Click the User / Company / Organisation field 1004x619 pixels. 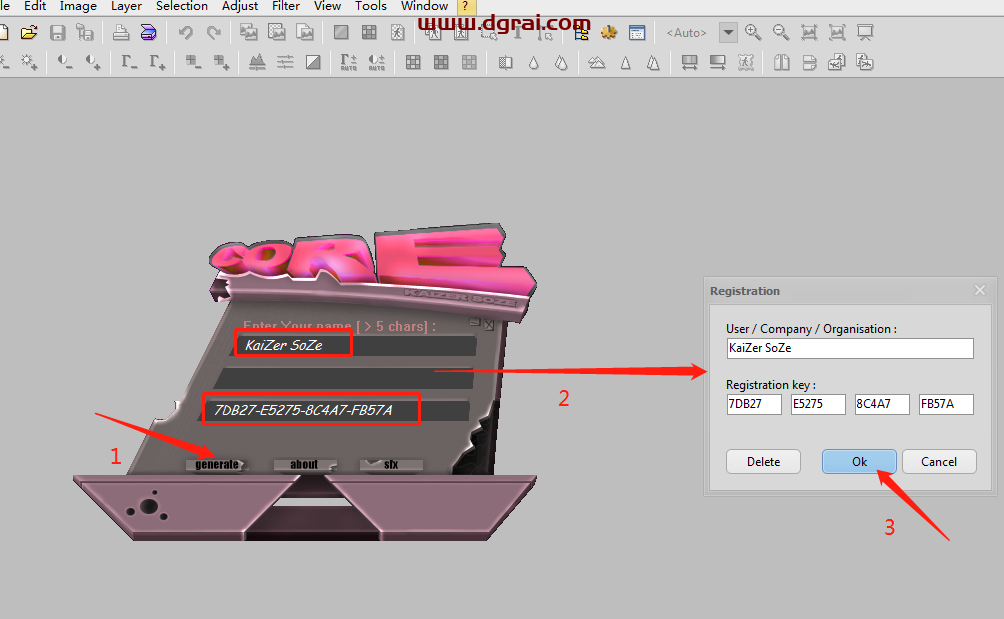850,348
